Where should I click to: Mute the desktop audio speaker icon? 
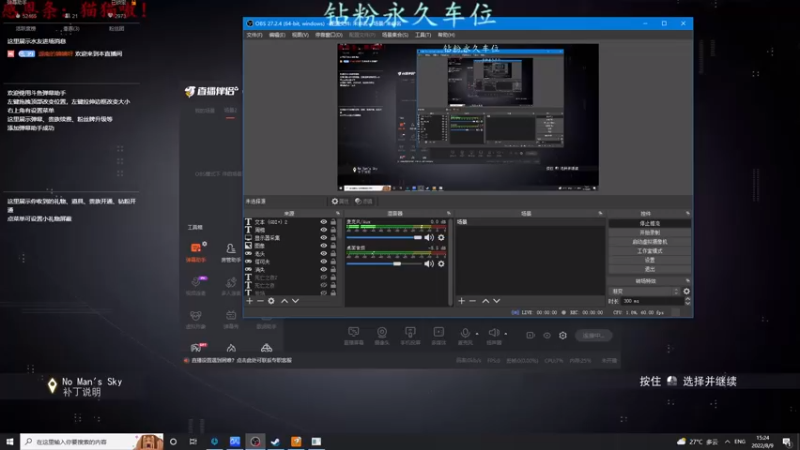click(429, 264)
